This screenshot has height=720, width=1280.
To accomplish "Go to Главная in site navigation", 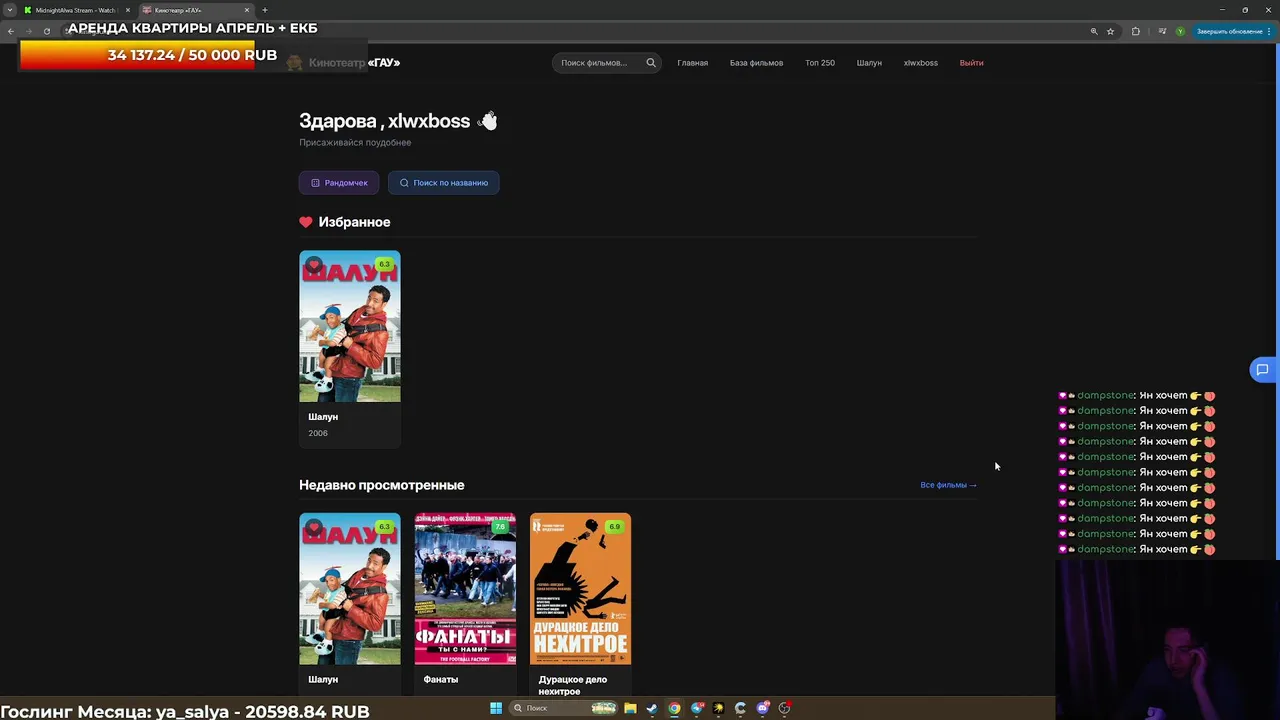I will 692,63.
